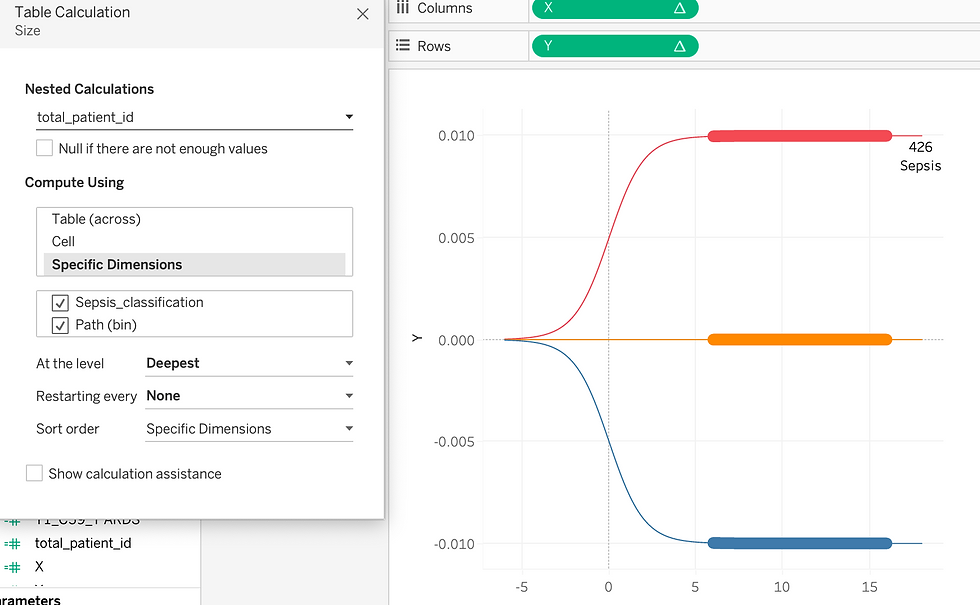This screenshot has width=980, height=605.
Task: Click the red Sepsis thick bar mark
Action: pyautogui.click(x=799, y=136)
